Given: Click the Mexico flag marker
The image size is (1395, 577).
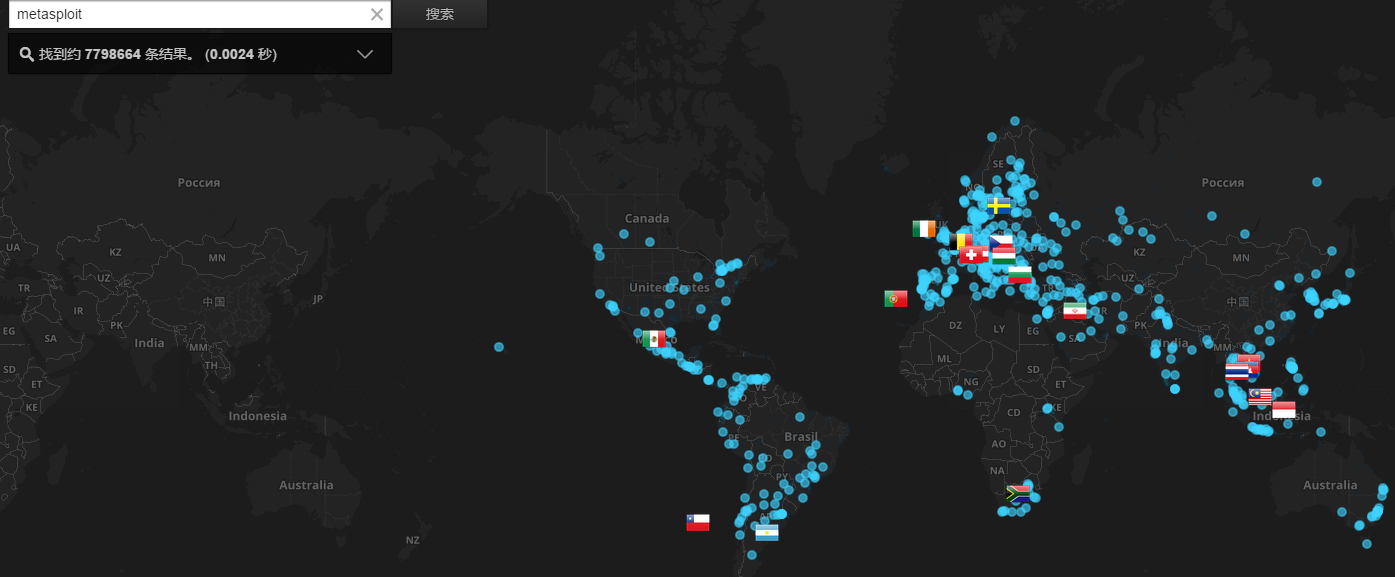Looking at the screenshot, I should tap(654, 339).
